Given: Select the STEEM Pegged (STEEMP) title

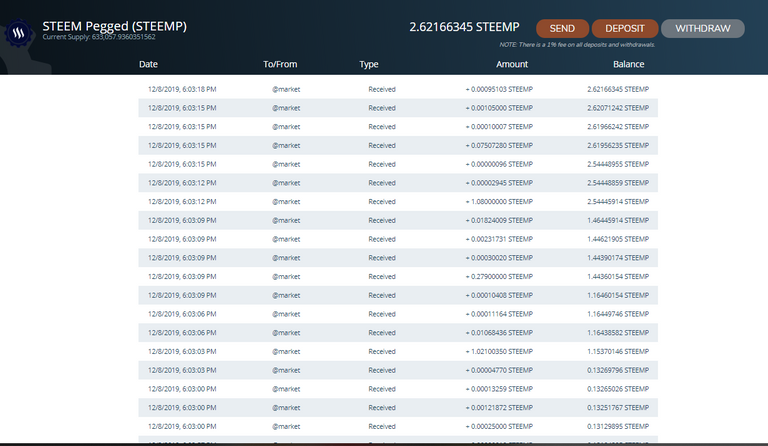Looking at the screenshot, I should coord(115,26).
